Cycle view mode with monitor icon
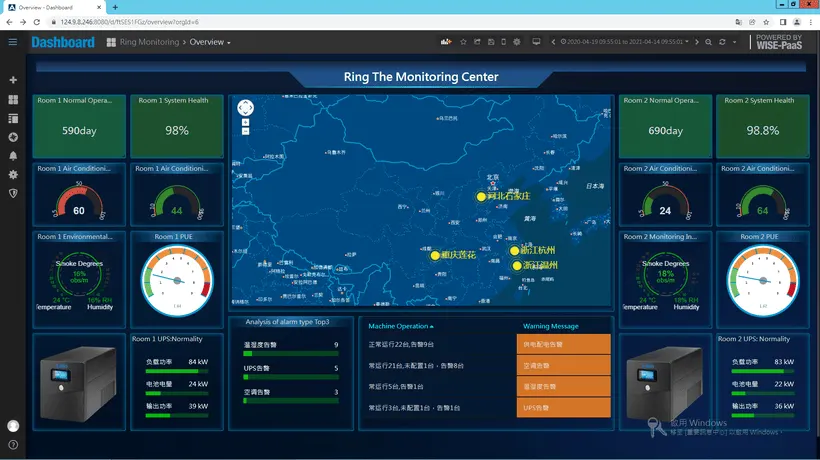Image resolution: width=820 pixels, height=460 pixels. 536,42
